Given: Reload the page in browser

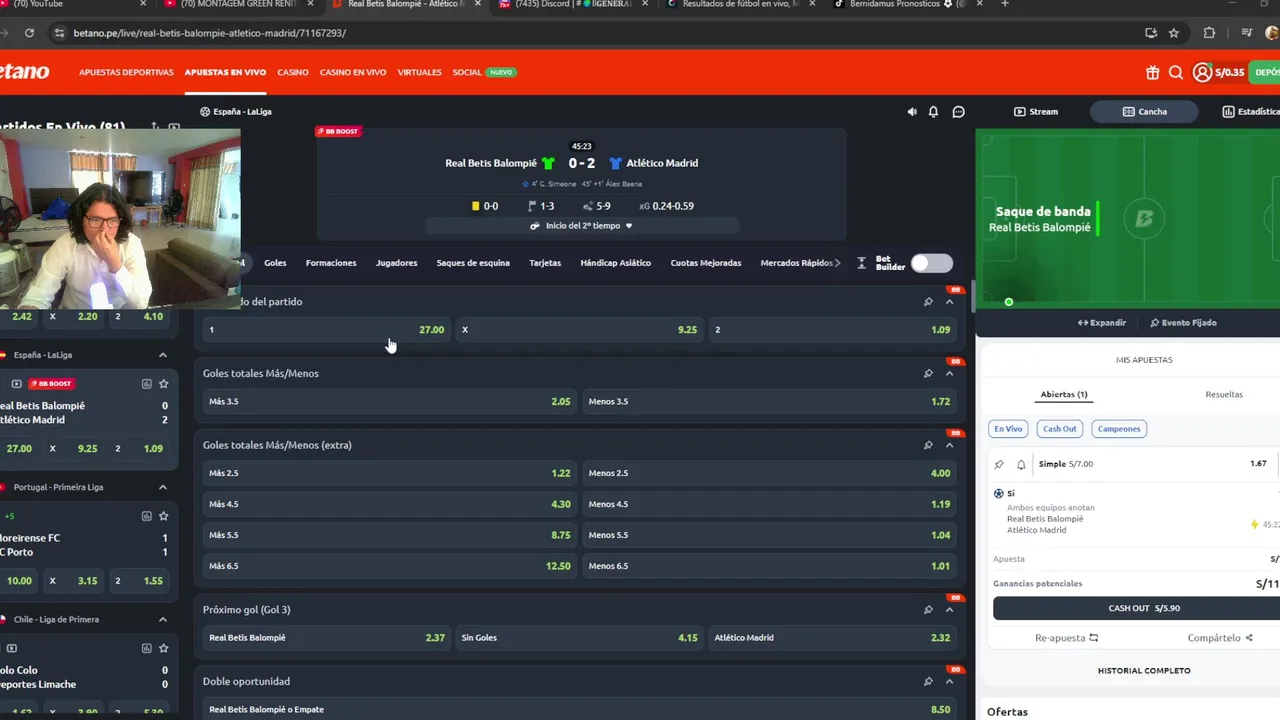Looking at the screenshot, I should (29, 33).
